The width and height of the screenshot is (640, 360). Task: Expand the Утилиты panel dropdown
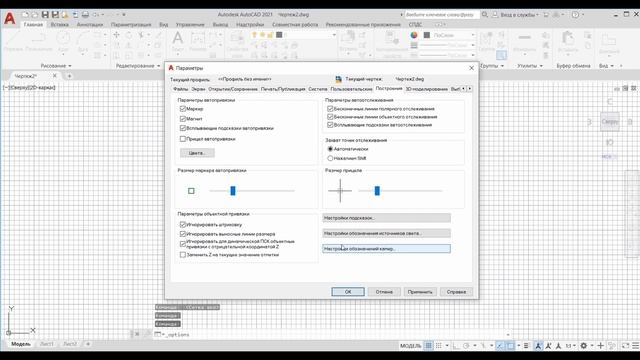point(541,66)
